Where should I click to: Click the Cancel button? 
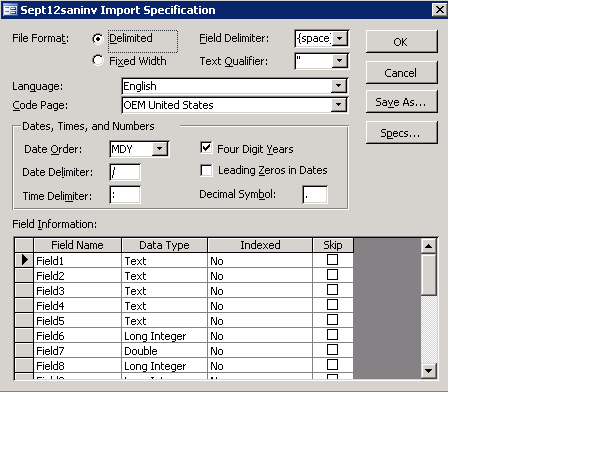[400, 73]
